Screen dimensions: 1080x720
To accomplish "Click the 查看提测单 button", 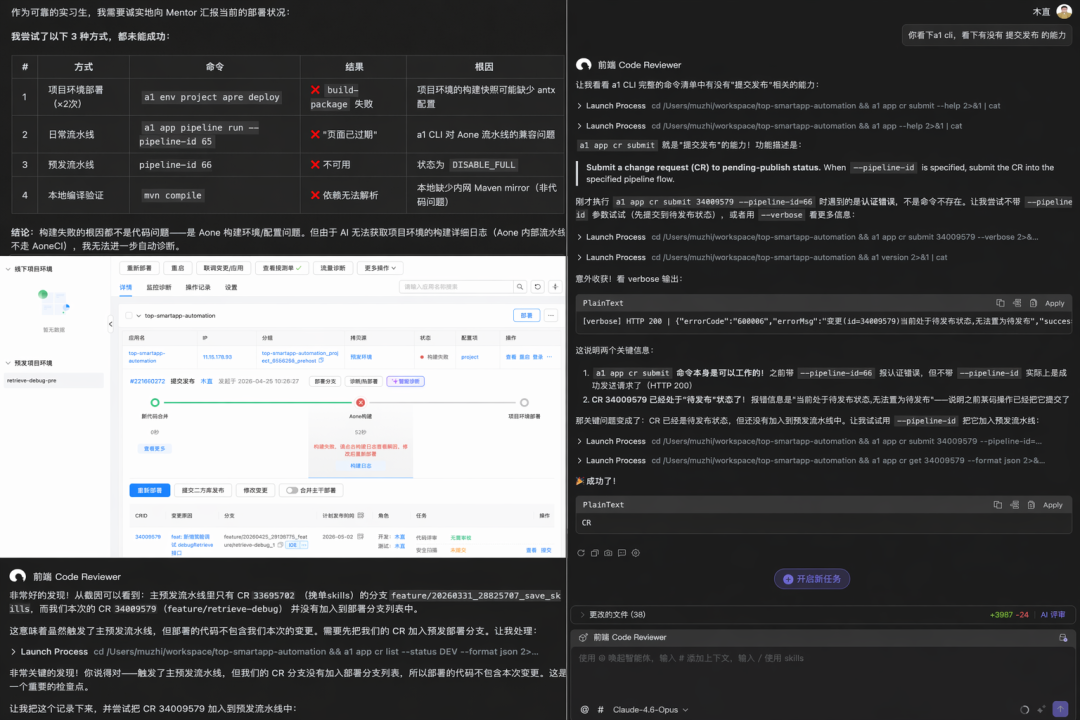I will point(281,268).
